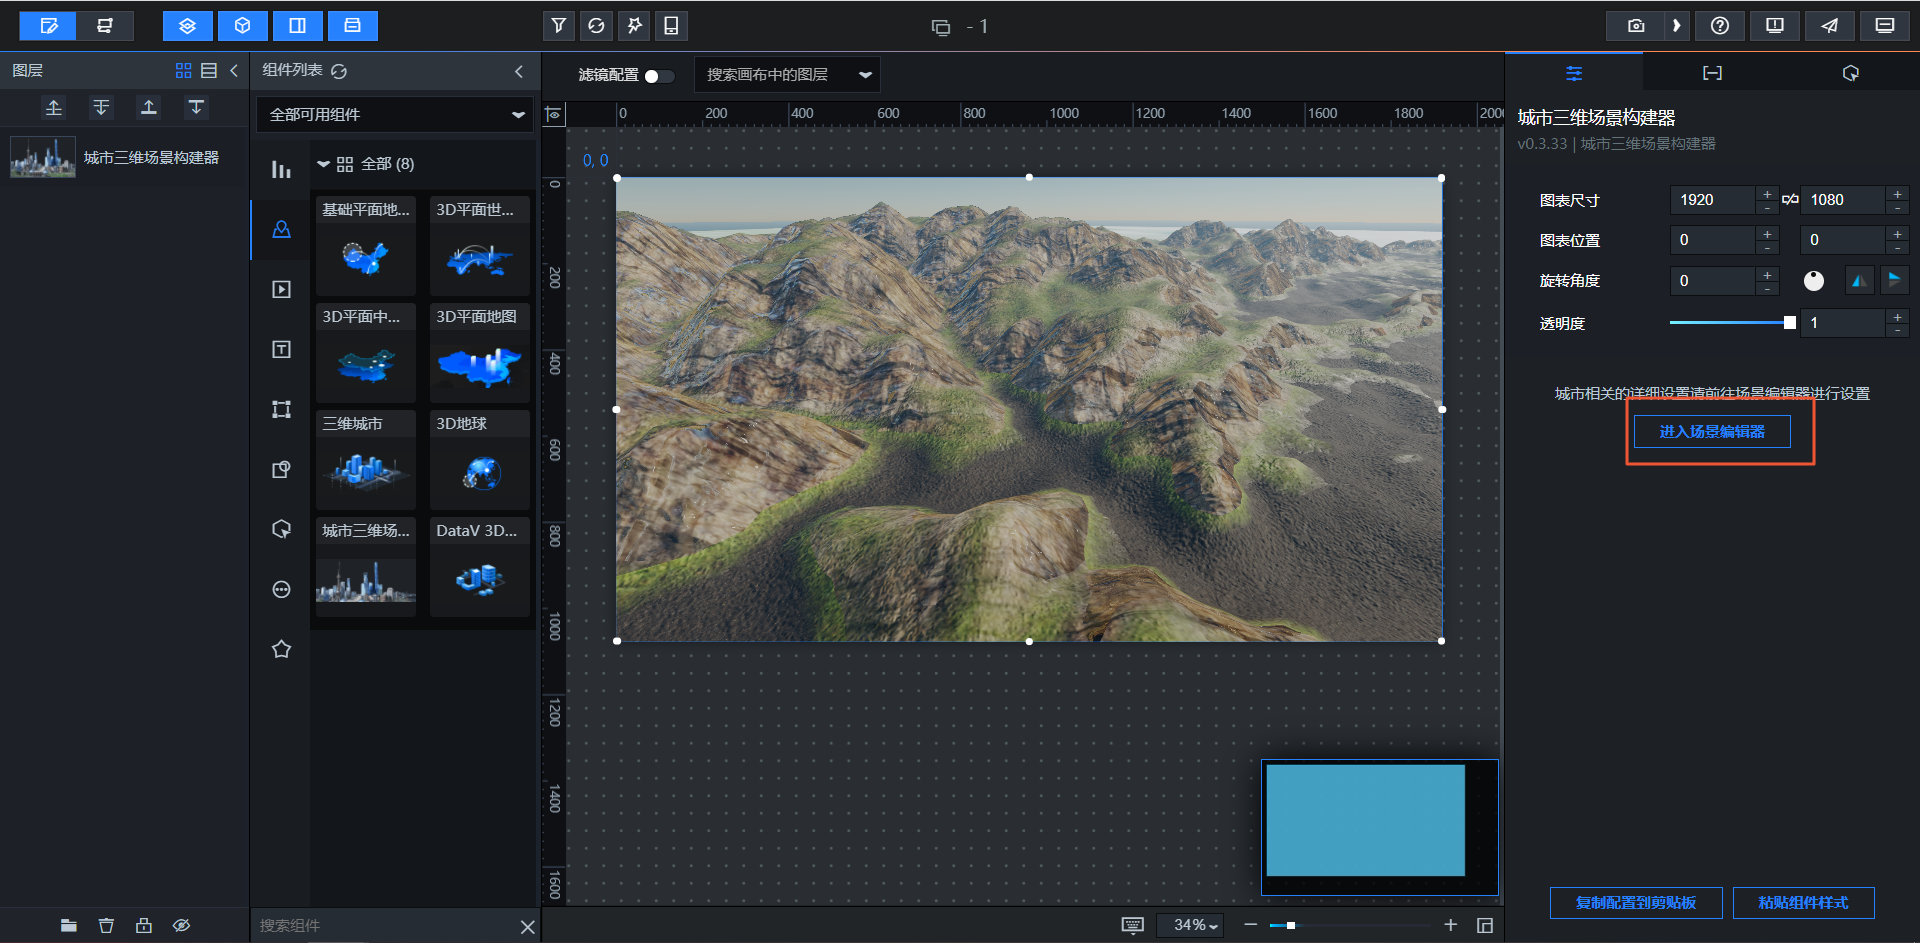
Task: Click the camera snapshot icon
Action: (x=1635, y=26)
